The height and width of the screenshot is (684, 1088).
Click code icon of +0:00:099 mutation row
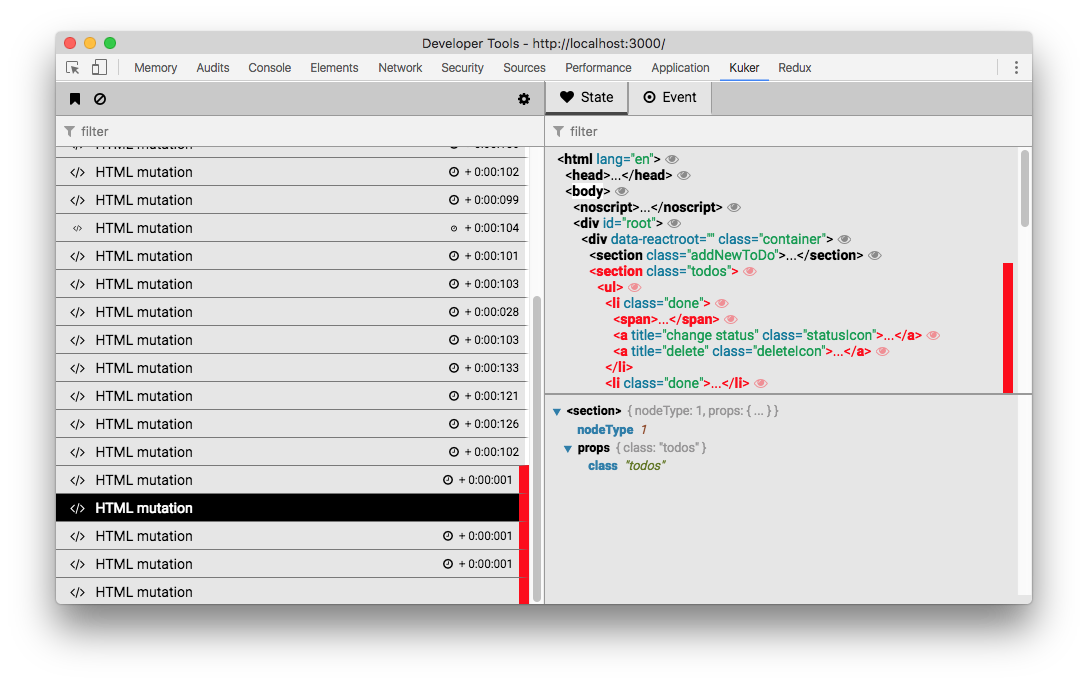click(77, 200)
